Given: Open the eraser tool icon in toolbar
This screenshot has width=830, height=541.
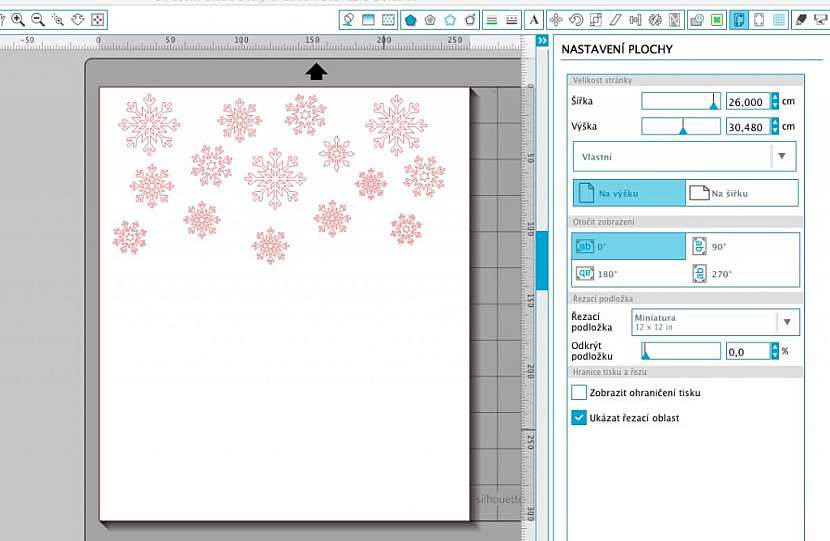Looking at the screenshot, I should (800, 19).
